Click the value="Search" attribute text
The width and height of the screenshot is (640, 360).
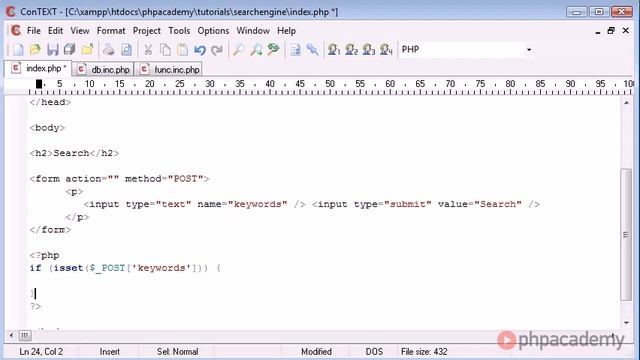pos(480,204)
